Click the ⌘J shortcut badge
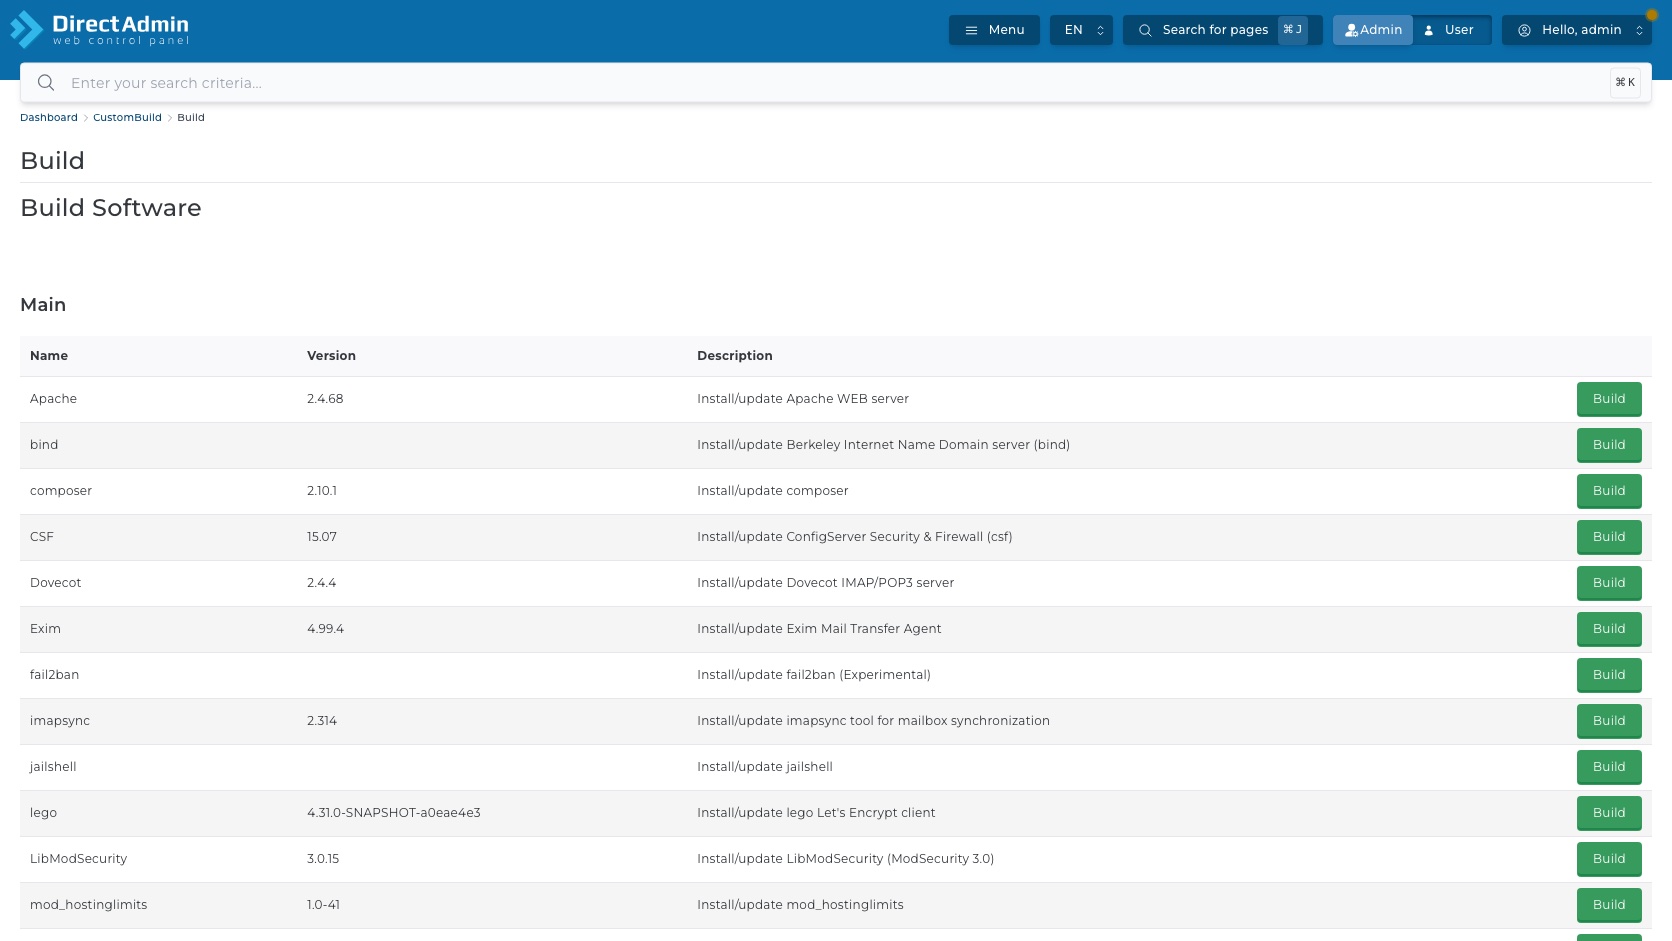This screenshot has height=941, width=1672. click(x=1292, y=30)
